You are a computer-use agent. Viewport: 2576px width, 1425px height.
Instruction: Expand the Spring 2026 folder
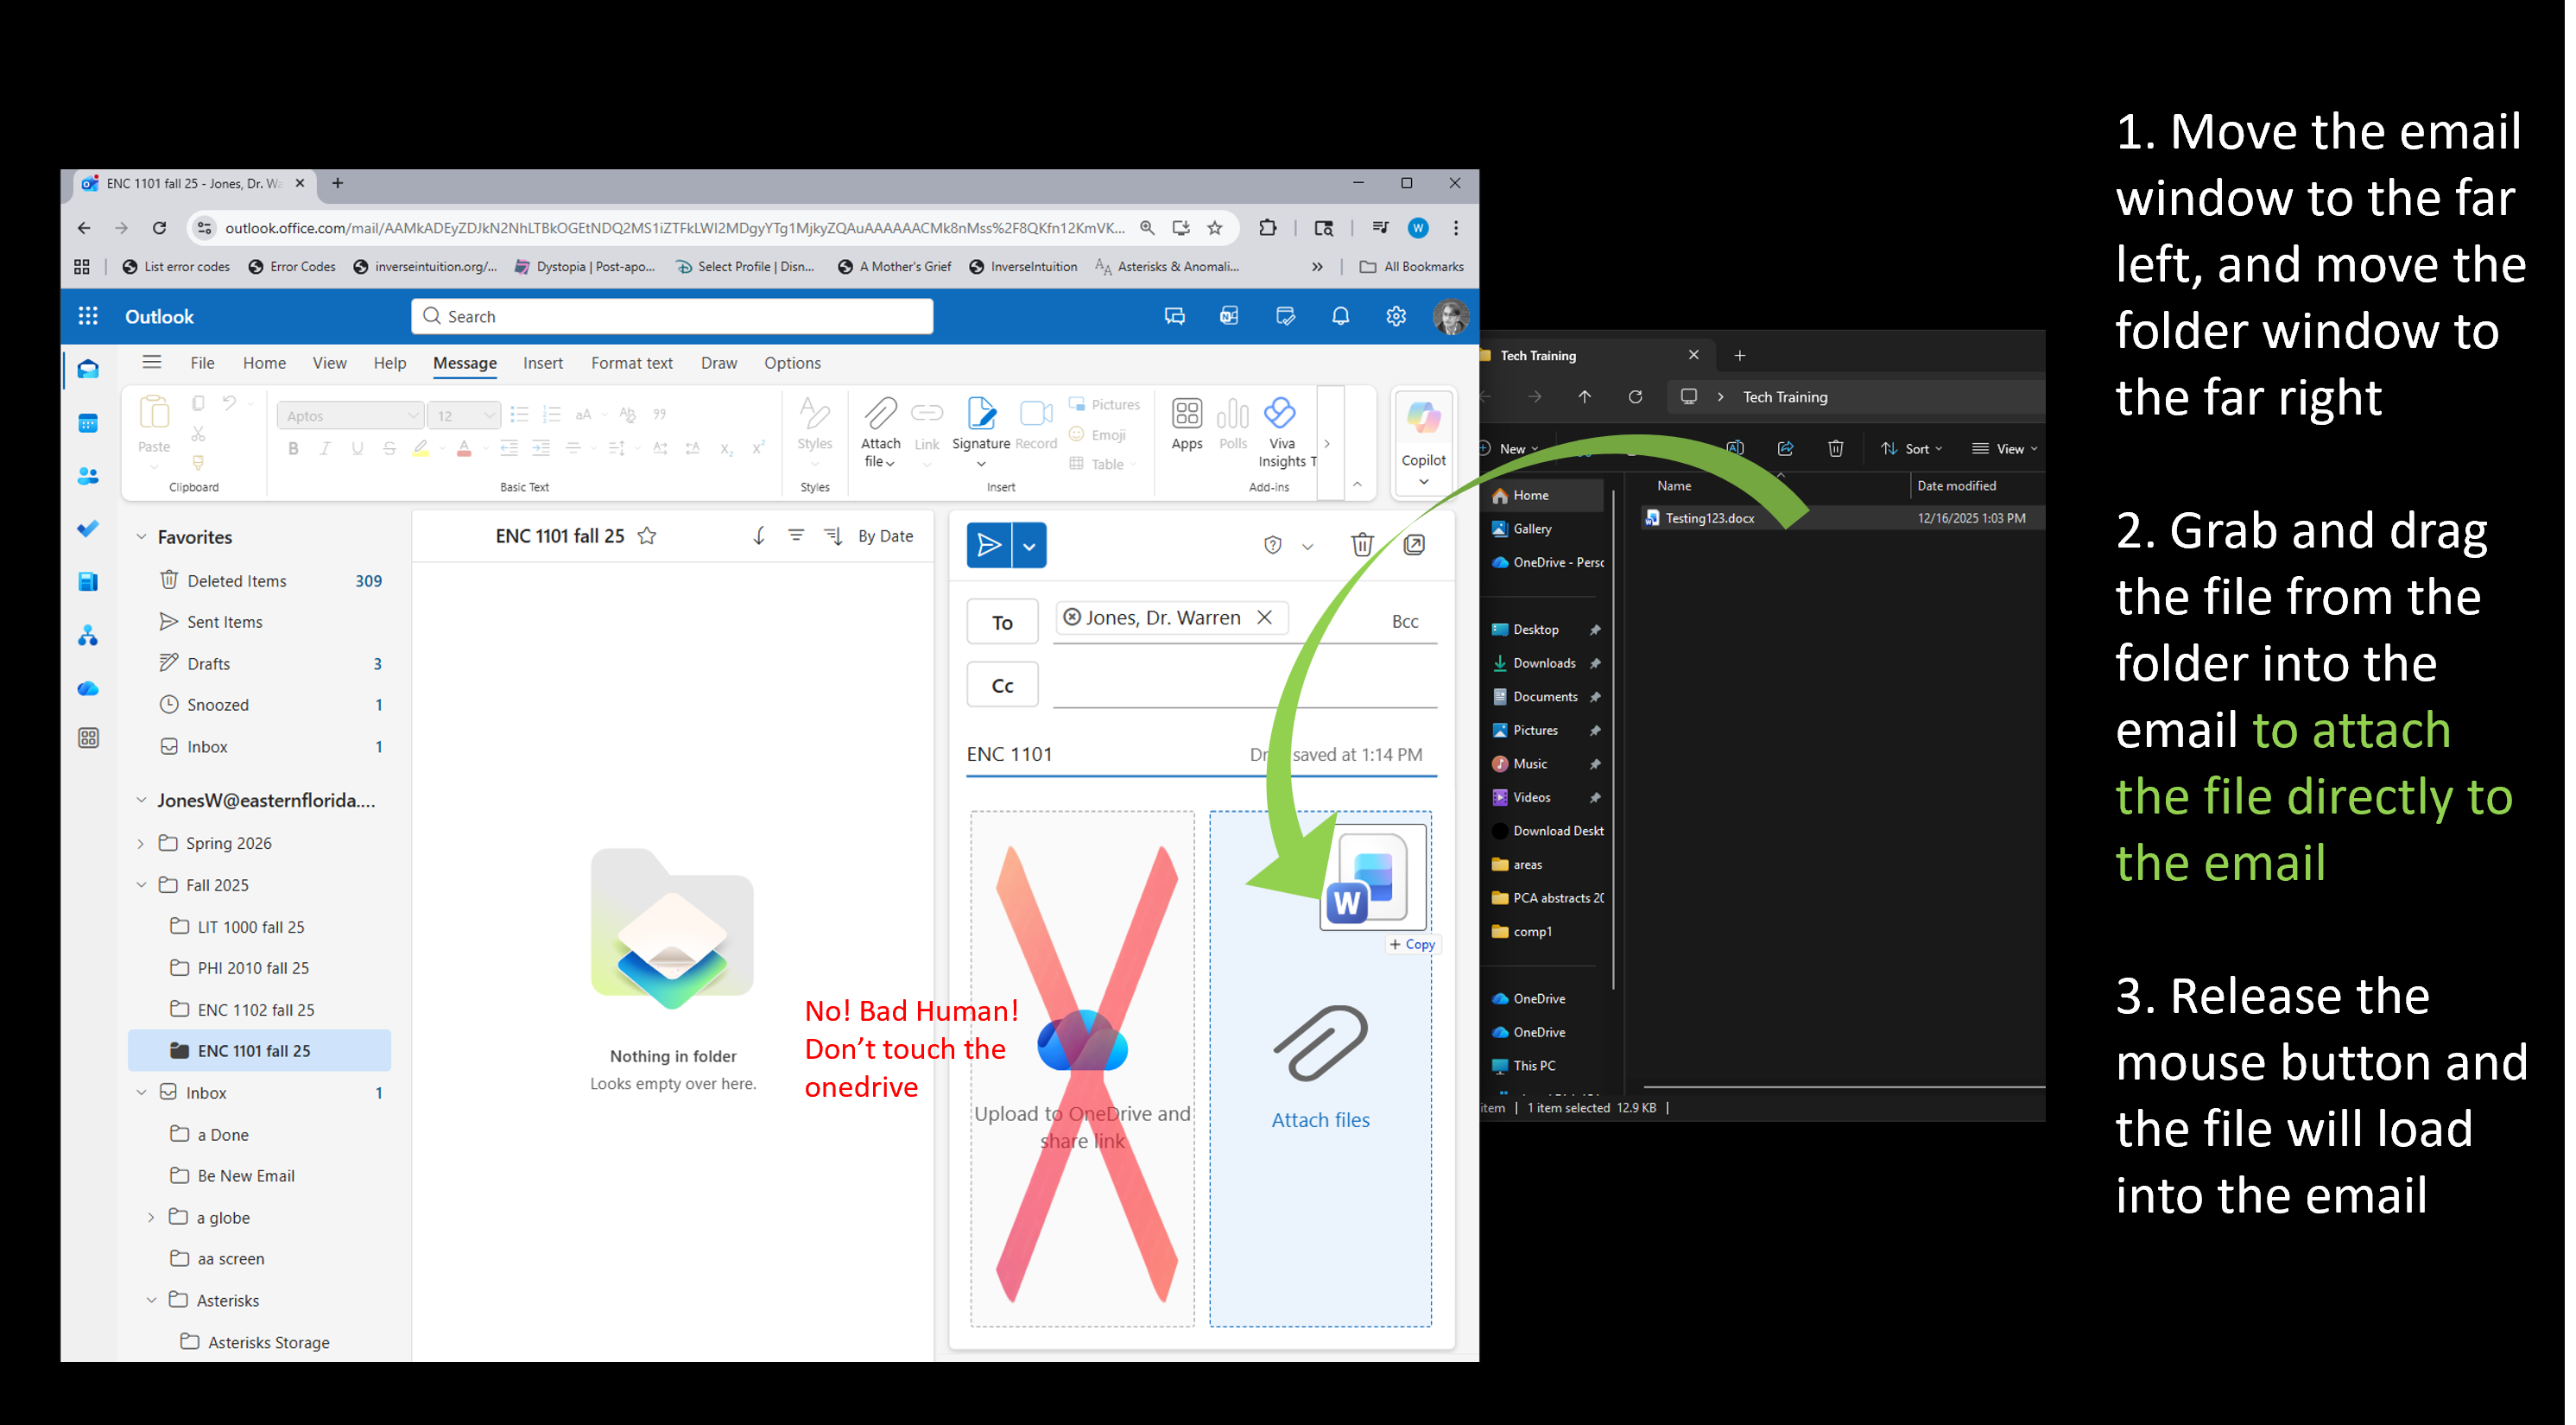point(141,843)
